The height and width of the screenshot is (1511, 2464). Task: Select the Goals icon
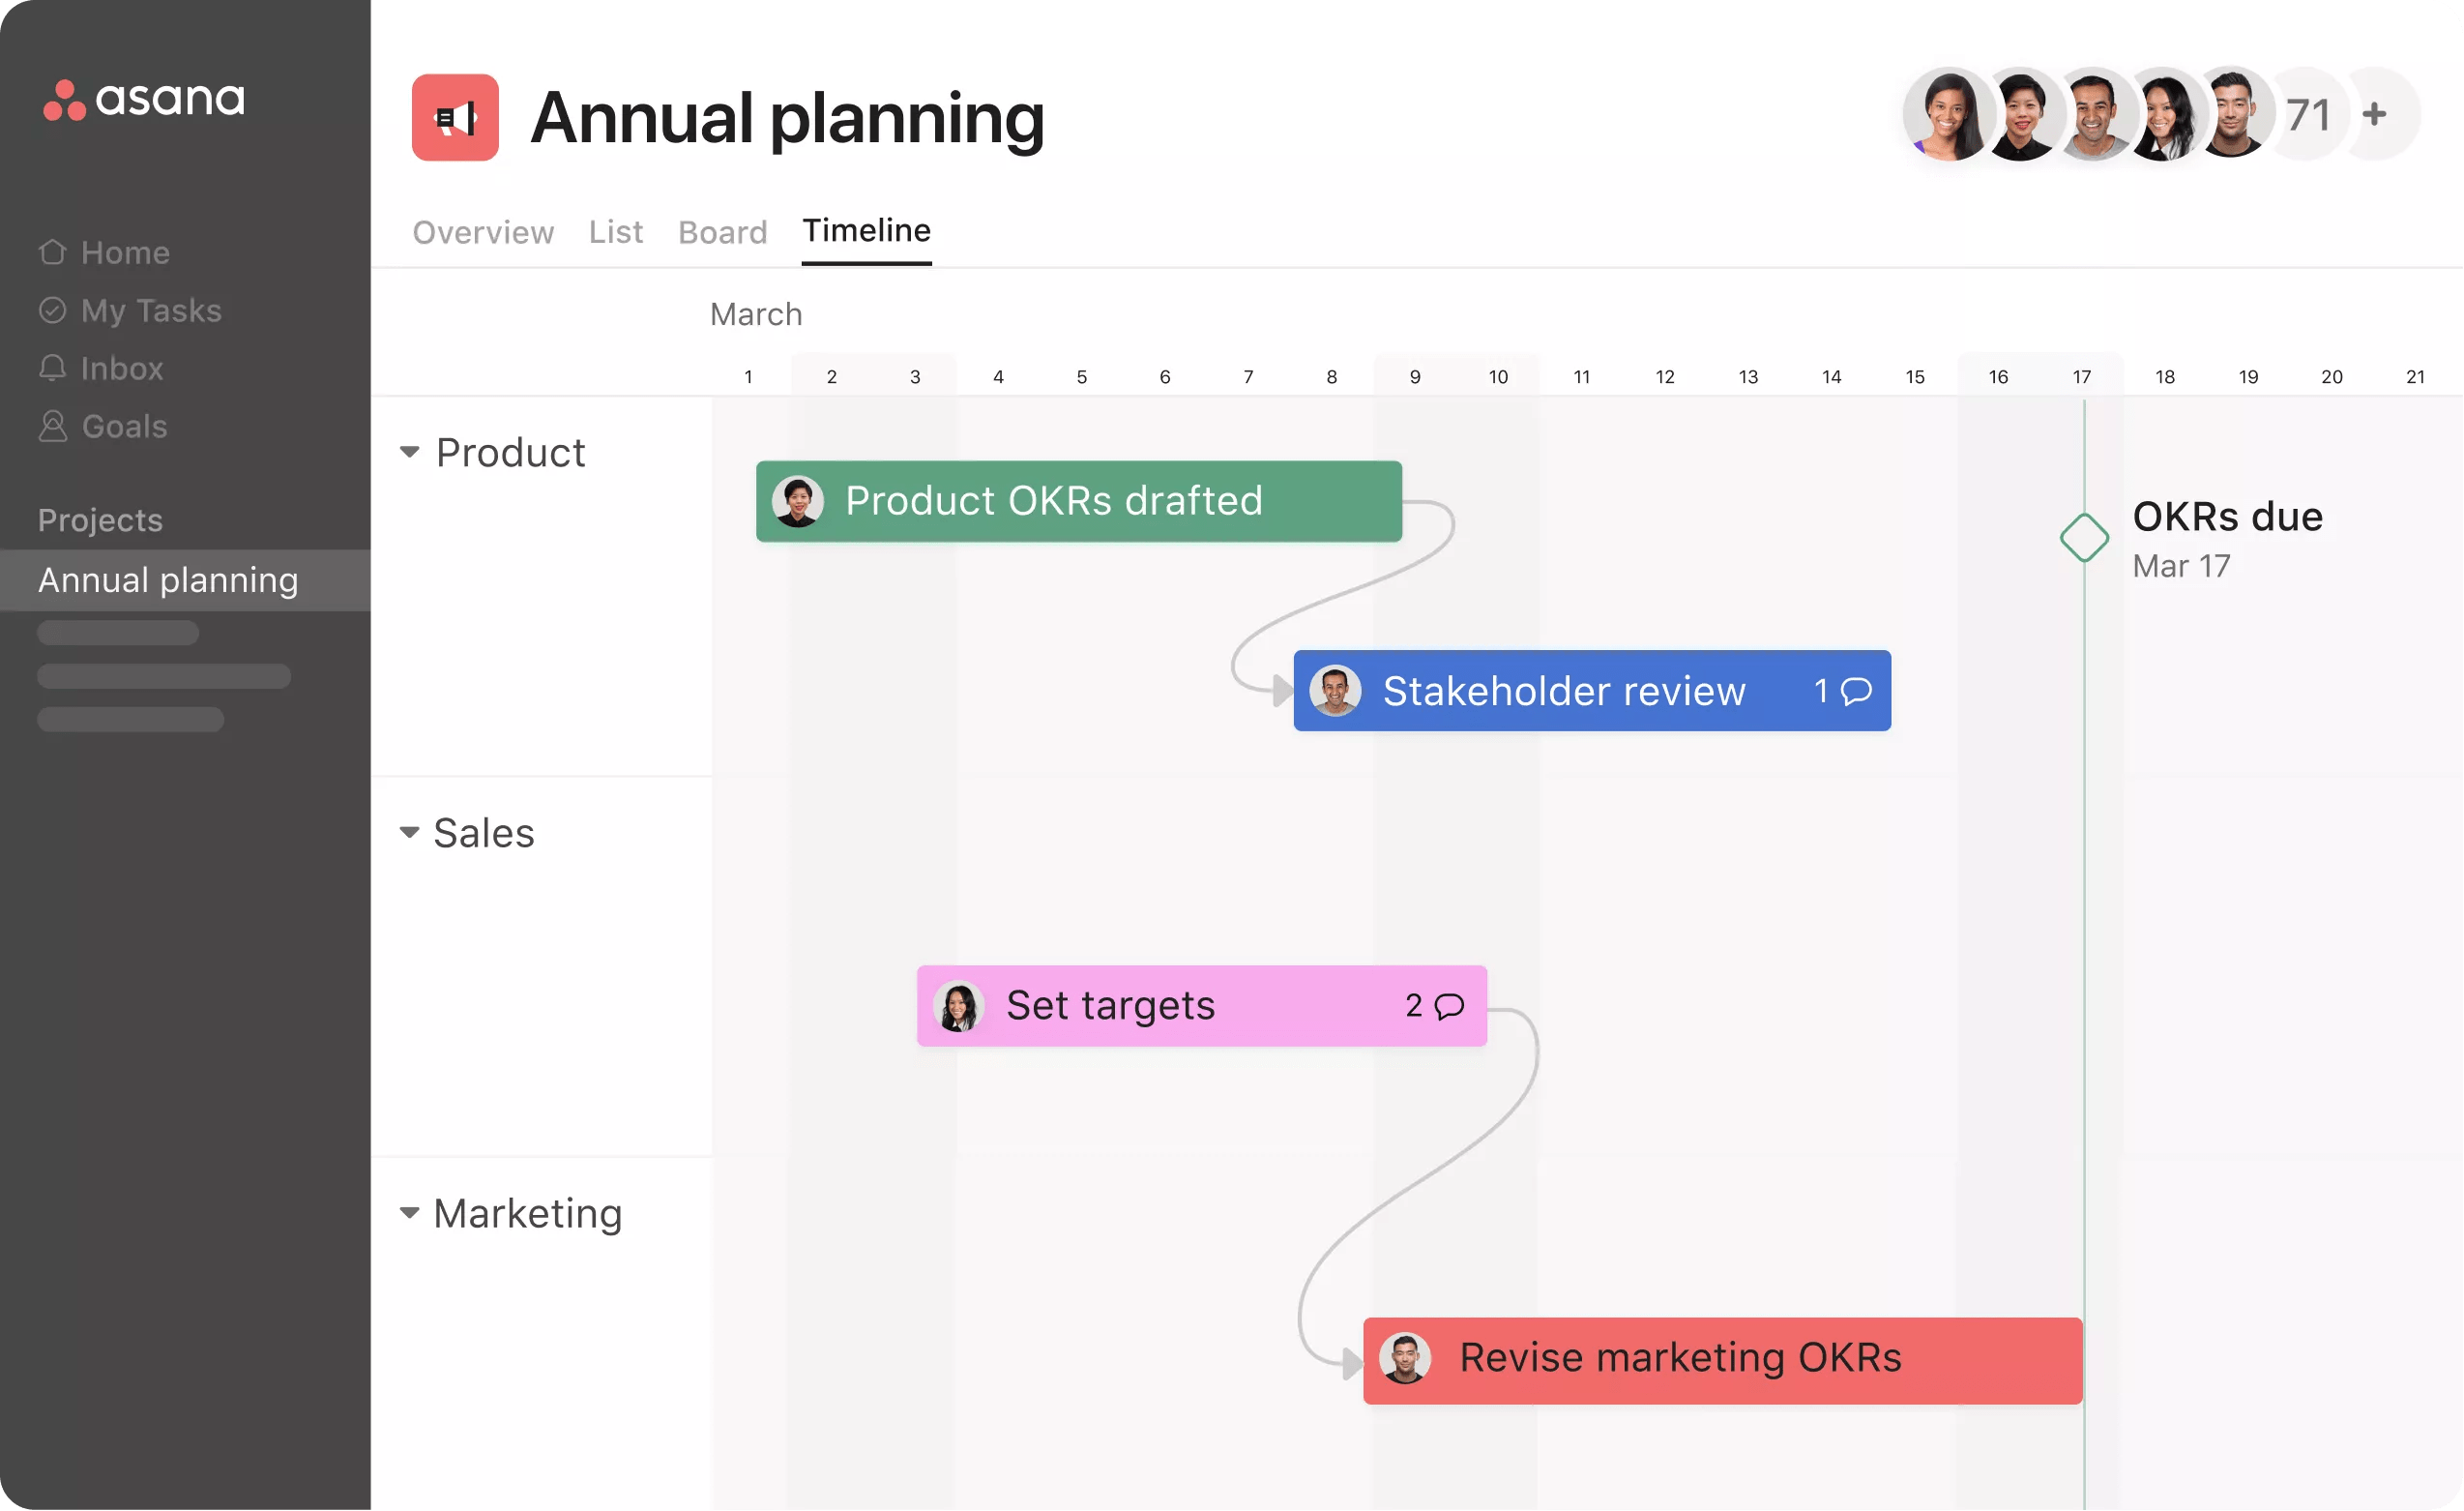[52, 426]
